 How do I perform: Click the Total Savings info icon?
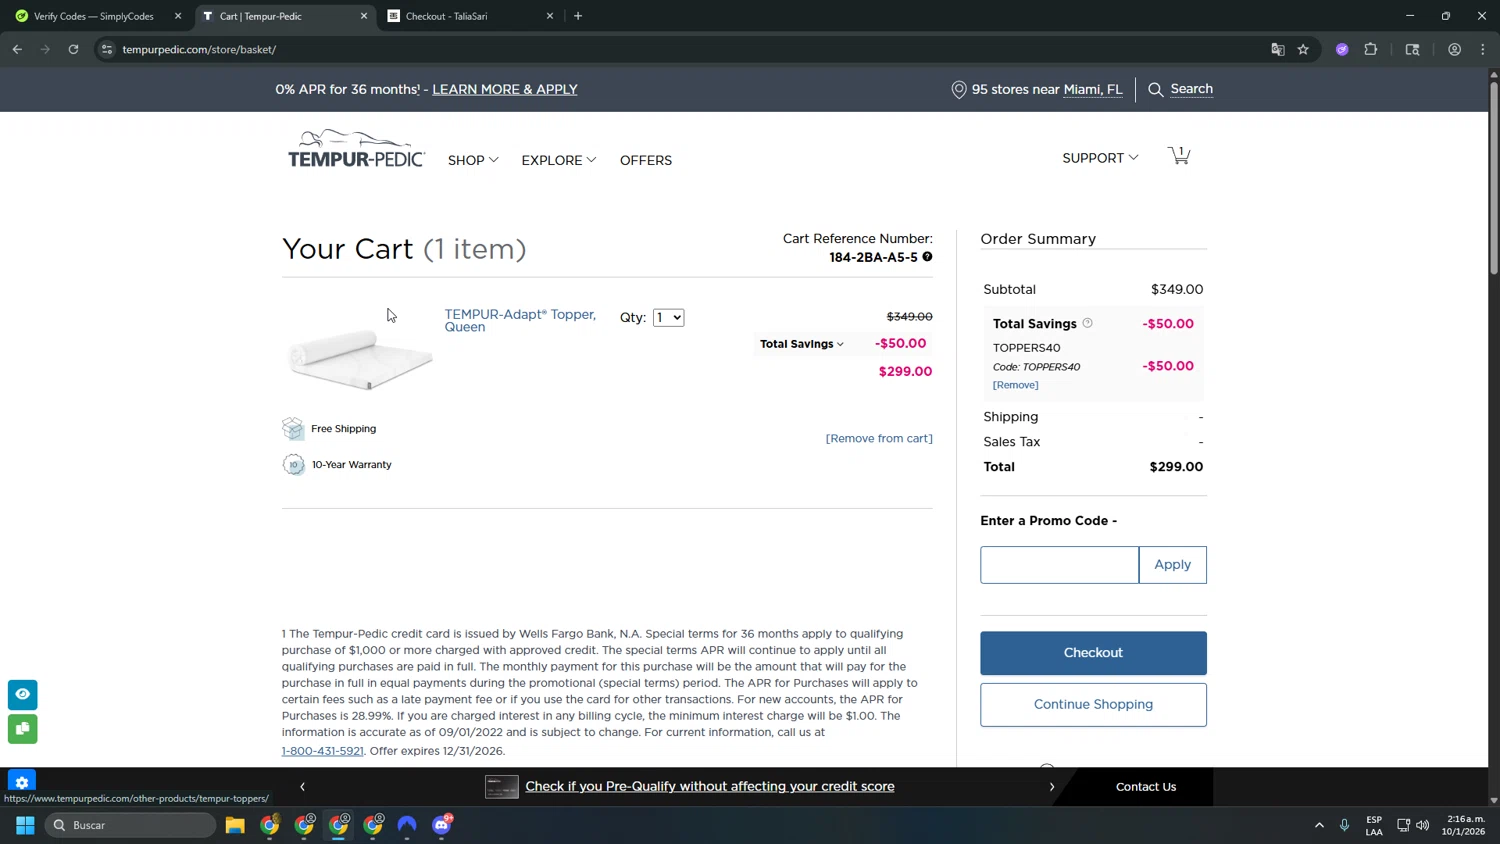click(x=1088, y=323)
